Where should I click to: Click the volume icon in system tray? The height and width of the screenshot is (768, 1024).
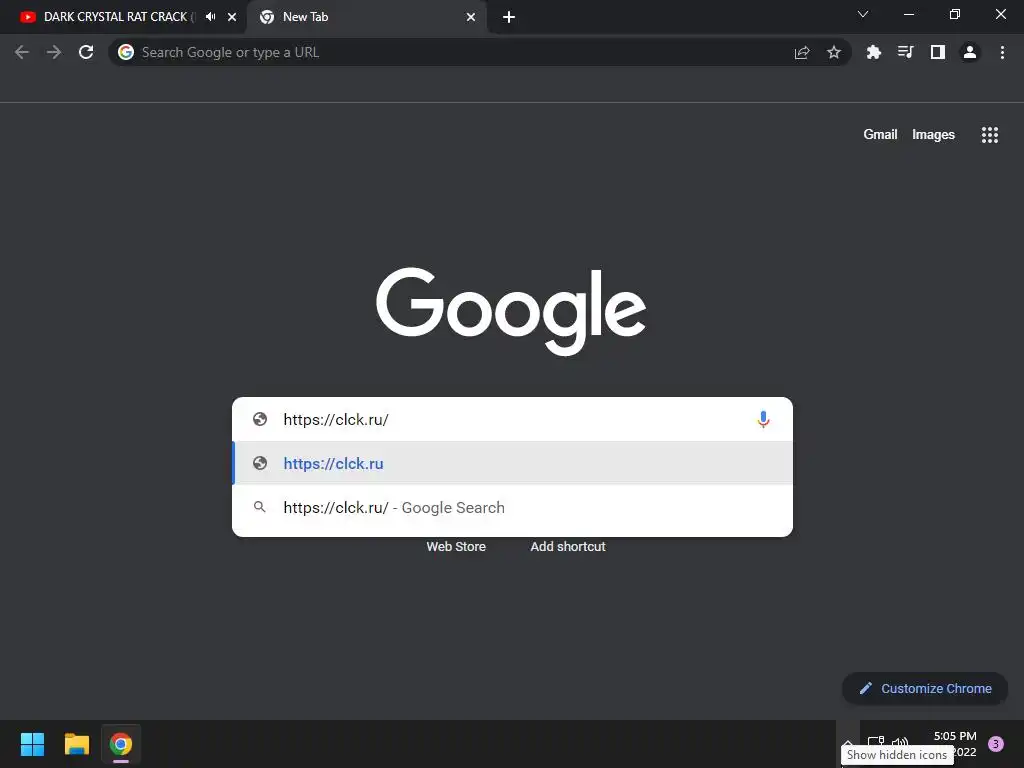901,742
